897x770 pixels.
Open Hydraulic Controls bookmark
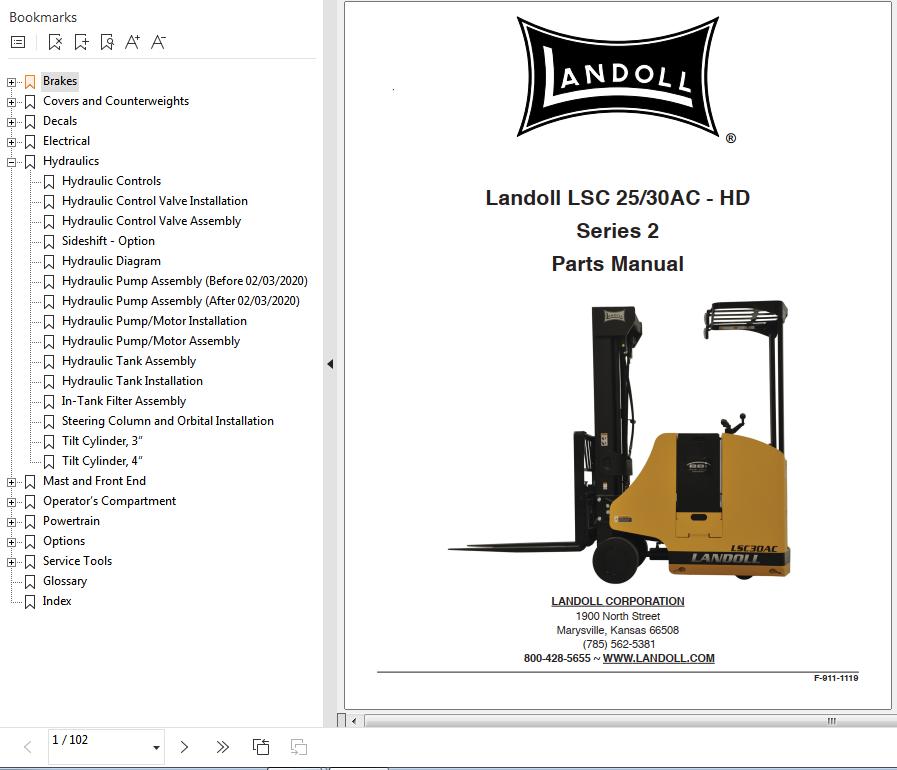click(x=112, y=181)
